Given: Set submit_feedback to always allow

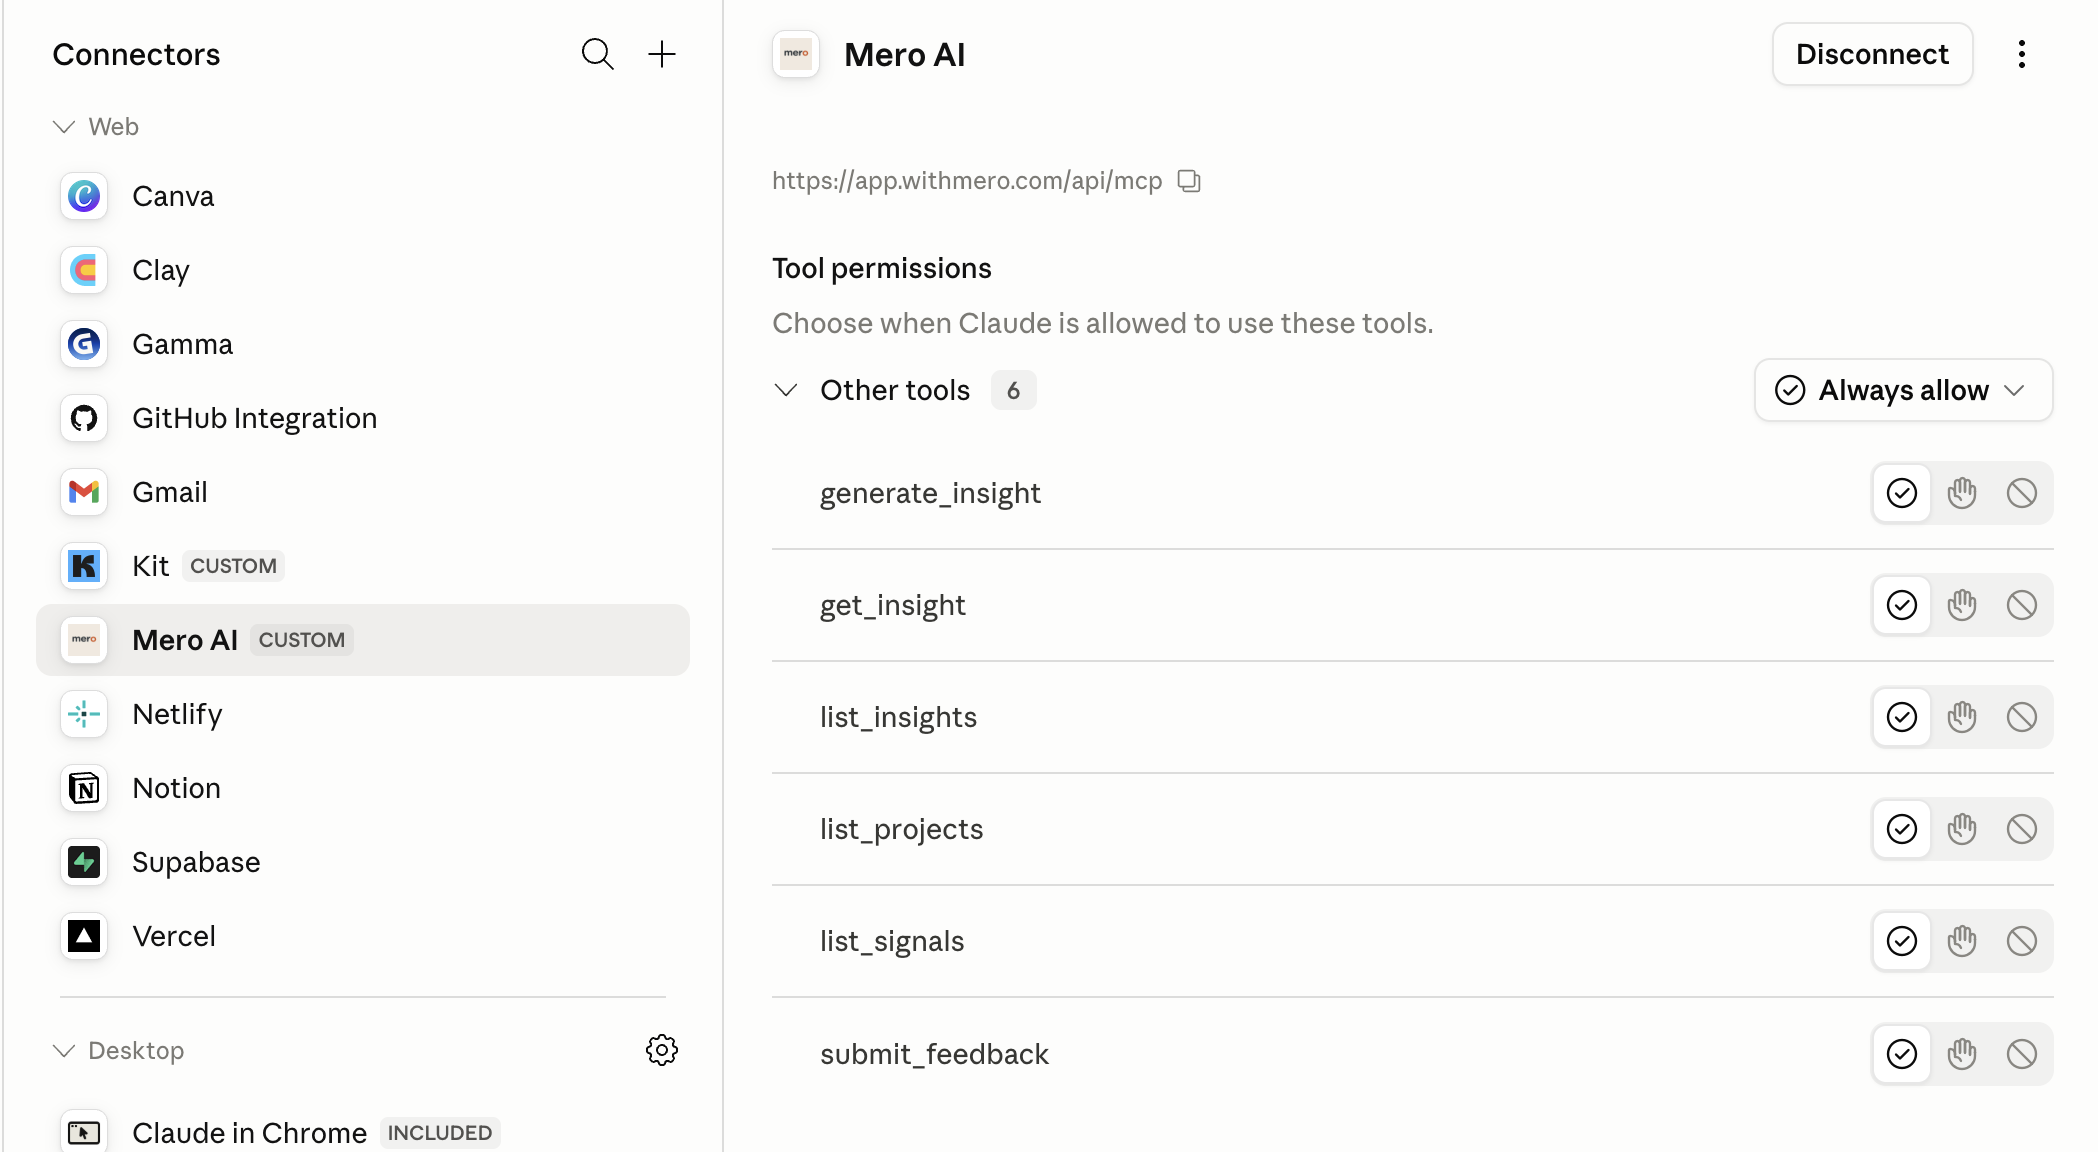Looking at the screenshot, I should pos(1902,1054).
